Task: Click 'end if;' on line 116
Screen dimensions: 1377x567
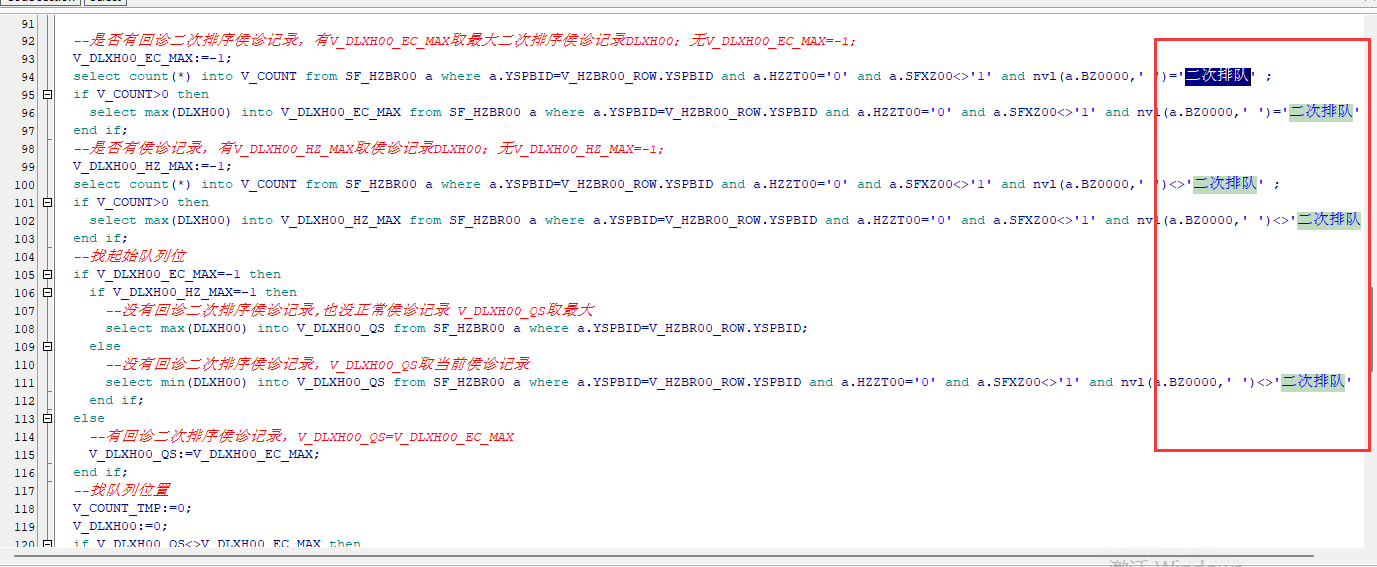Action: 101,472
